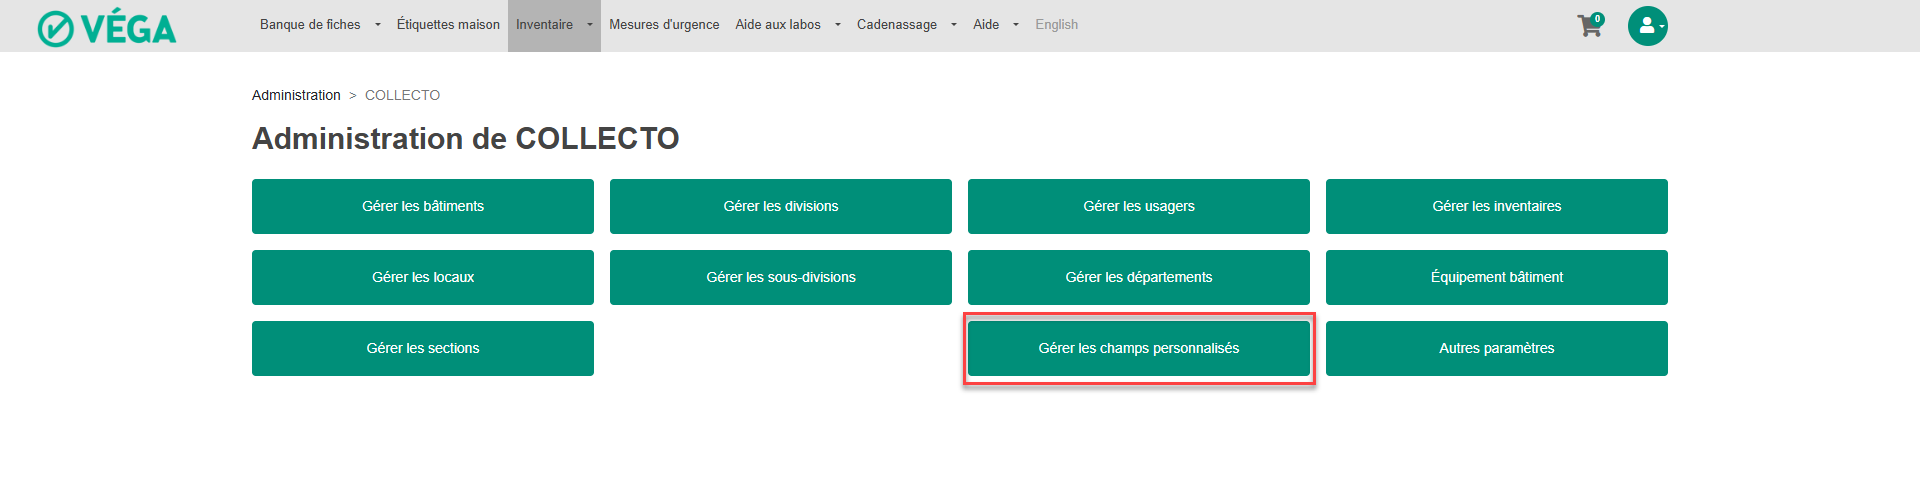Expand the Cadenassage dropdown arrow

tap(954, 25)
